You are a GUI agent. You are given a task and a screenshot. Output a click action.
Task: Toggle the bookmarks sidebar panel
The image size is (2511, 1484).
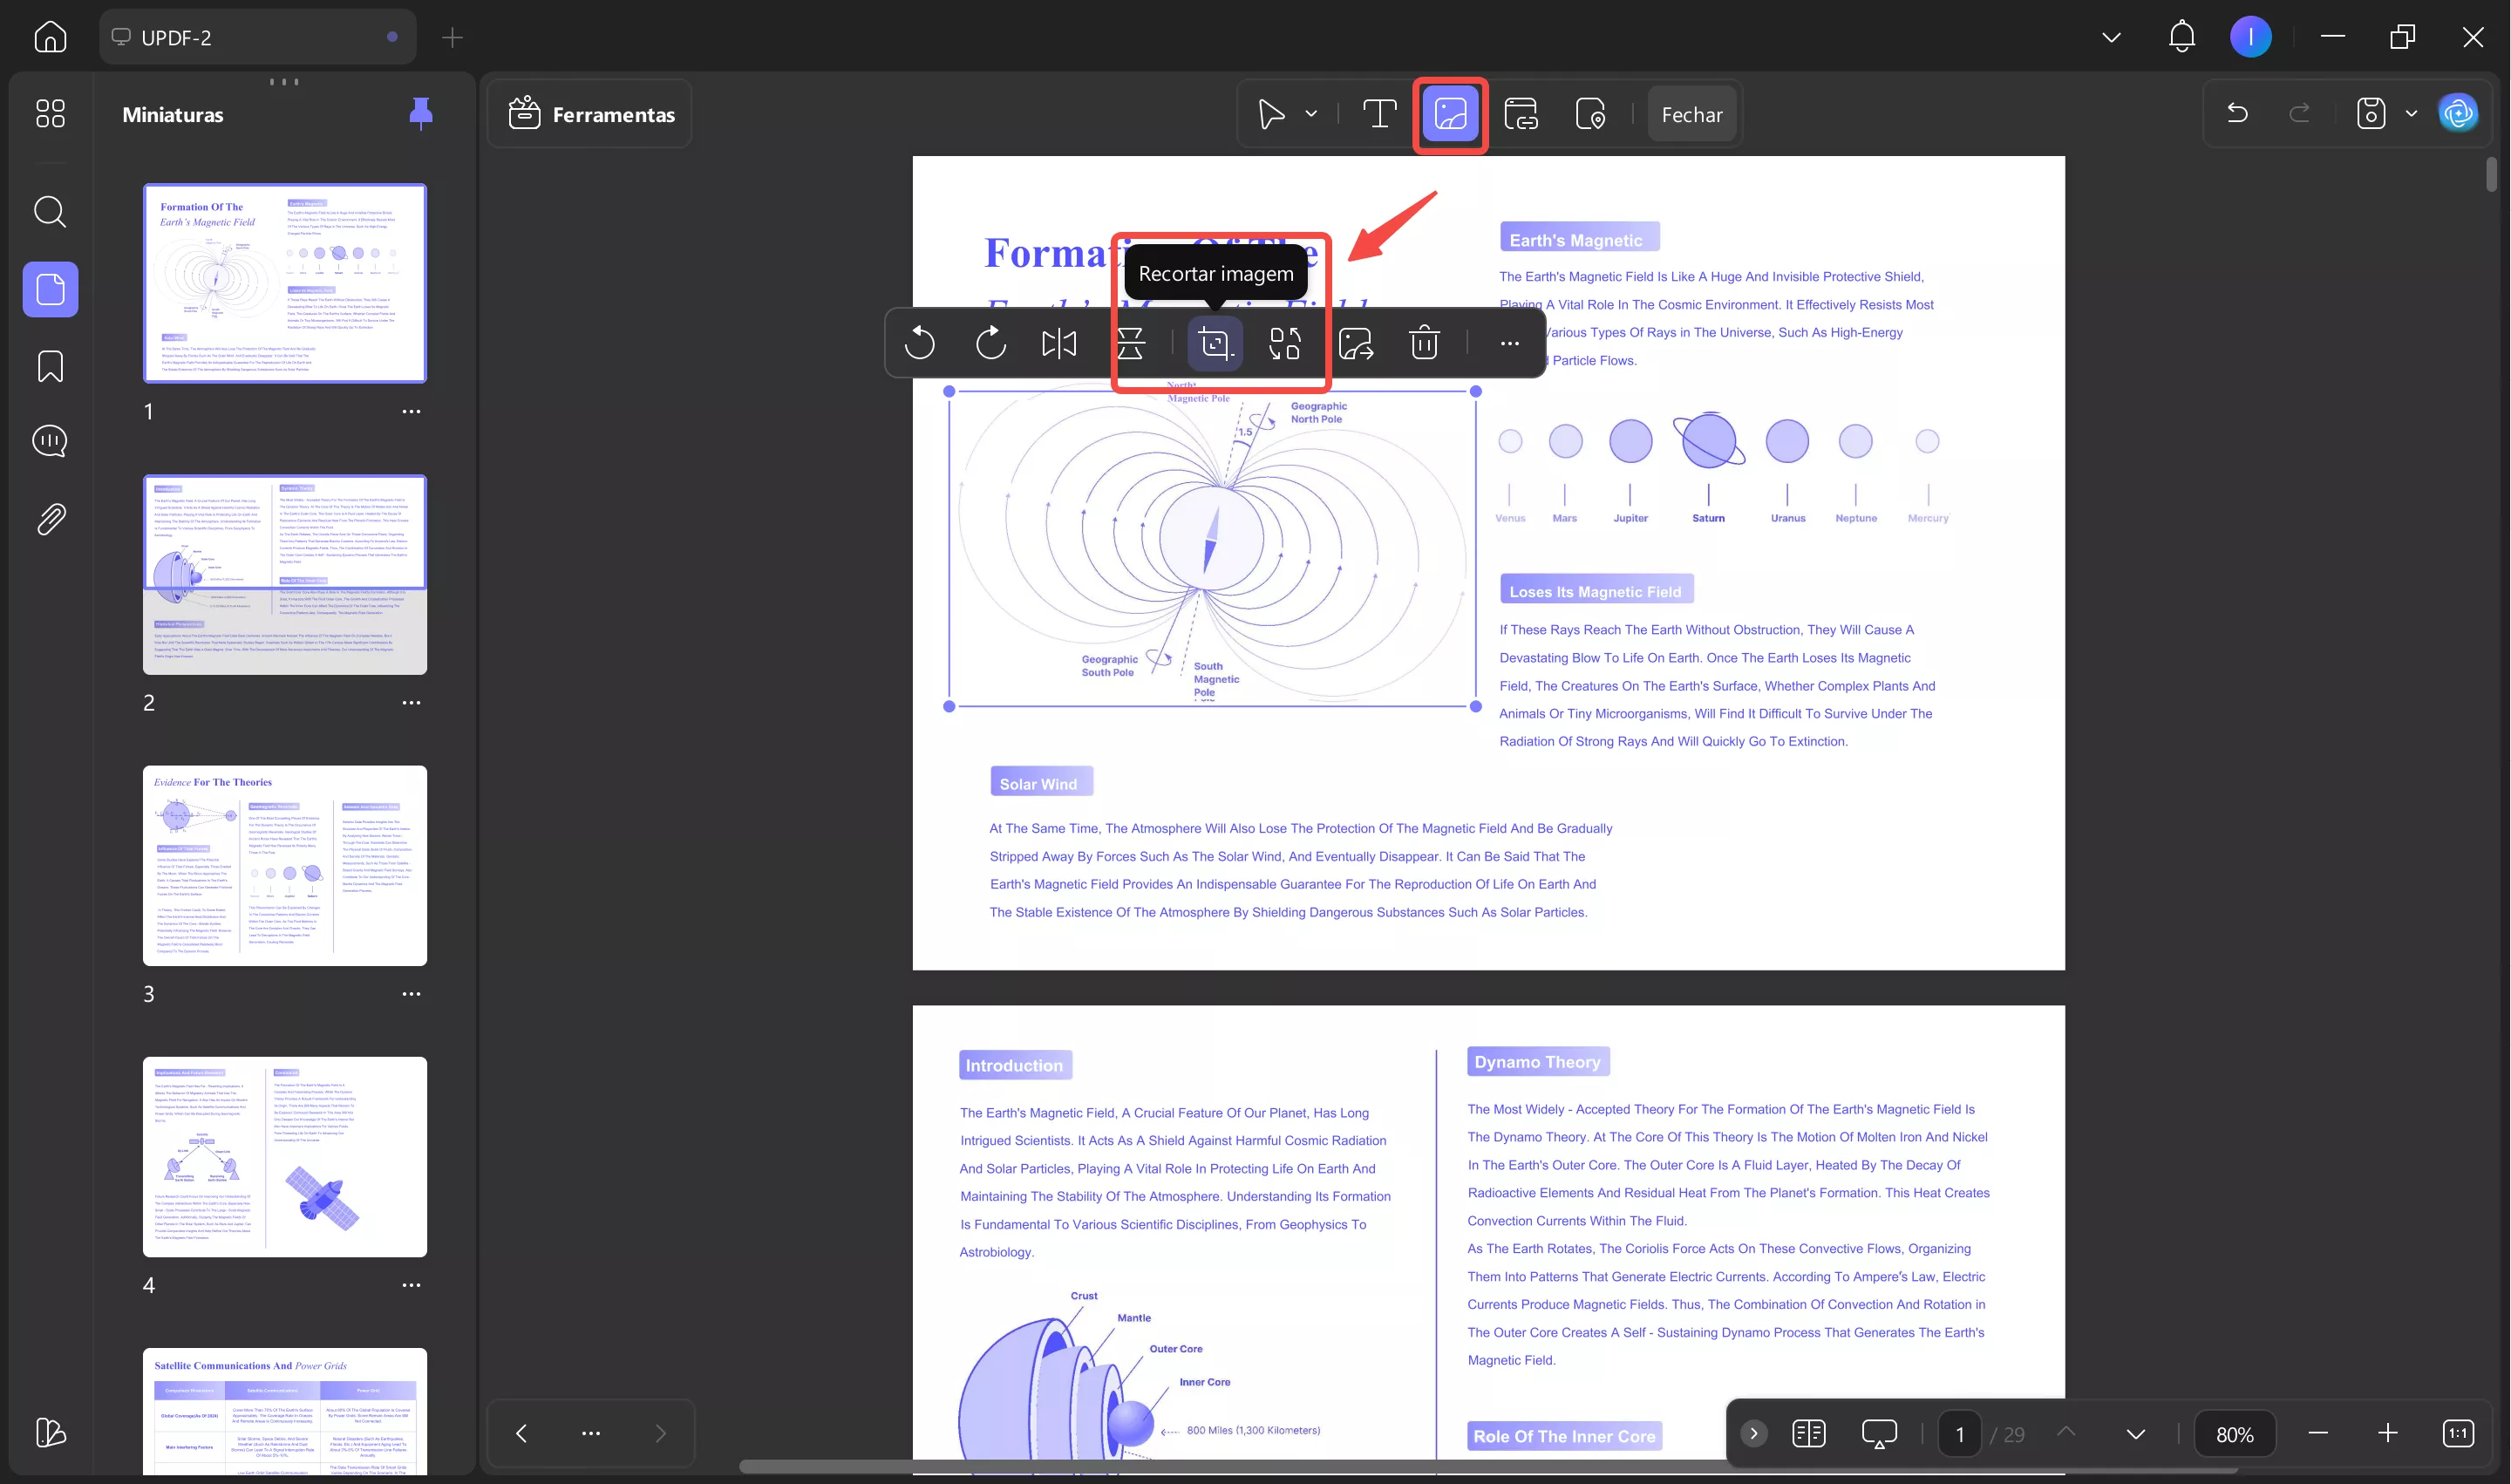point(50,366)
